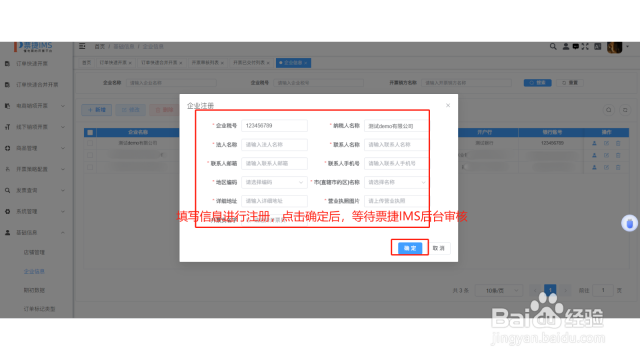Screen dimensions: 640x360
Task: Open the 地区编码 dropdown
Action: [274, 182]
